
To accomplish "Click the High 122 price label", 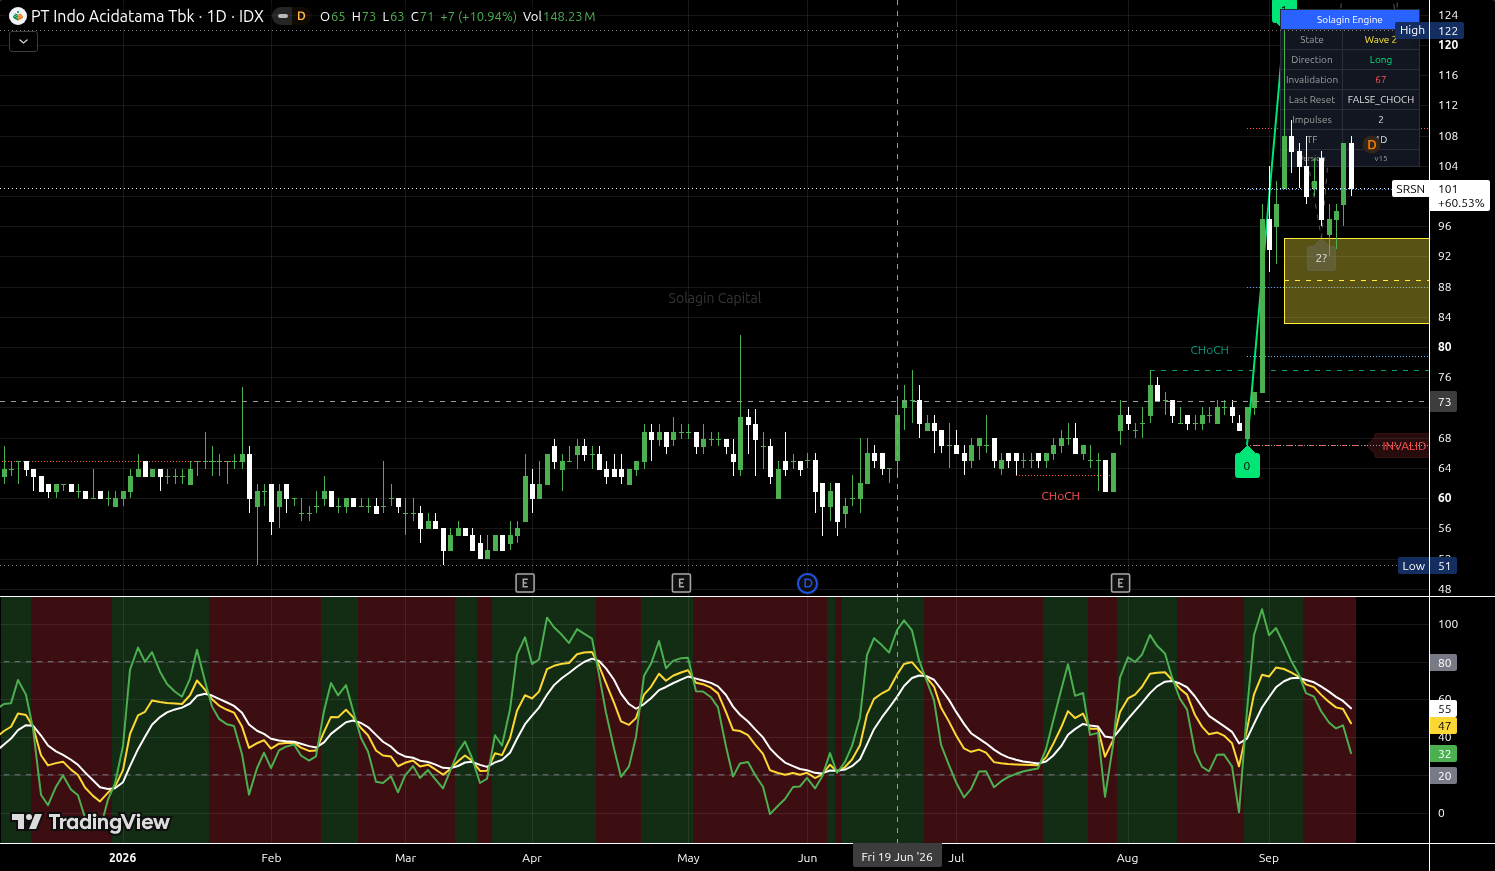I will point(1428,31).
